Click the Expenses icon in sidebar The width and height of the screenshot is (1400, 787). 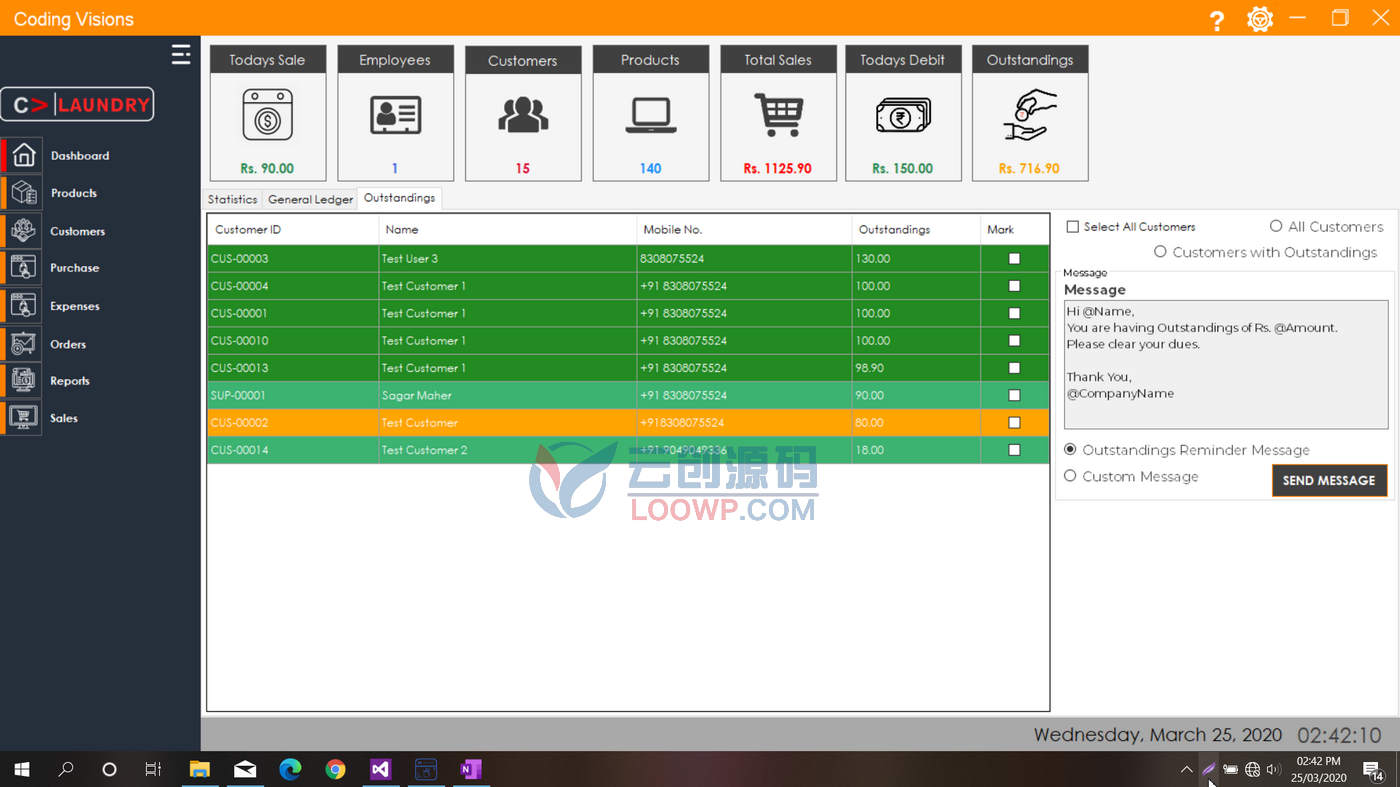click(24, 306)
